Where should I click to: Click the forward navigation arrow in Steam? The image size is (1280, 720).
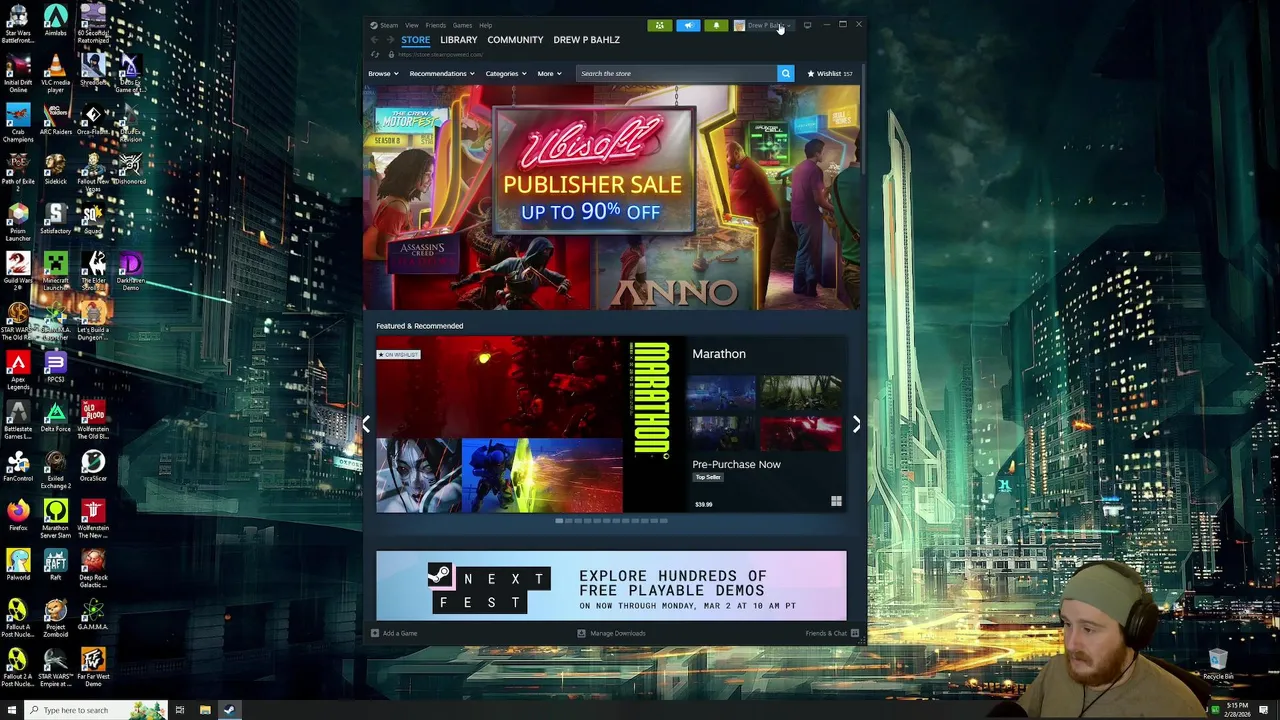[390, 40]
